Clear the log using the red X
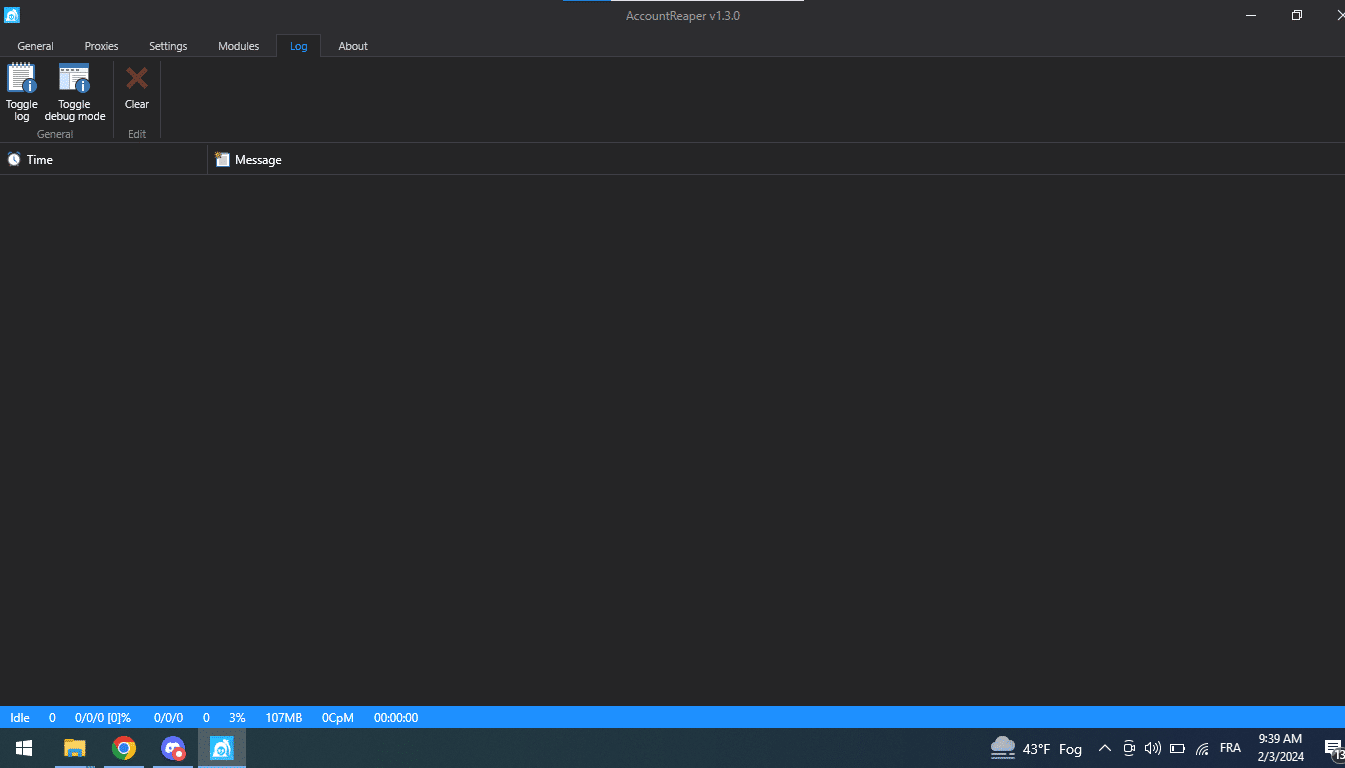The image size is (1345, 768). pos(137,88)
